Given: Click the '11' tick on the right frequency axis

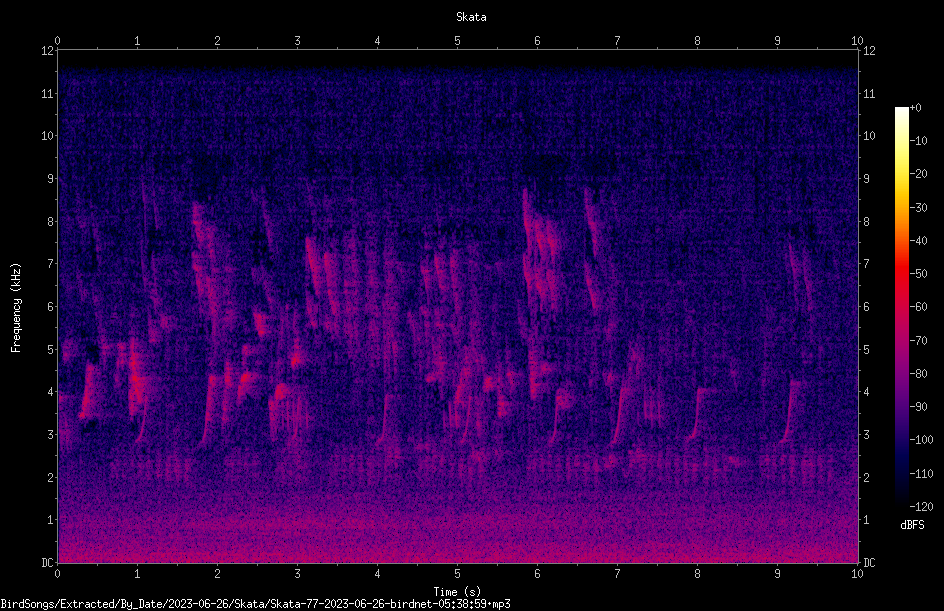Looking at the screenshot, I should pos(869,93).
